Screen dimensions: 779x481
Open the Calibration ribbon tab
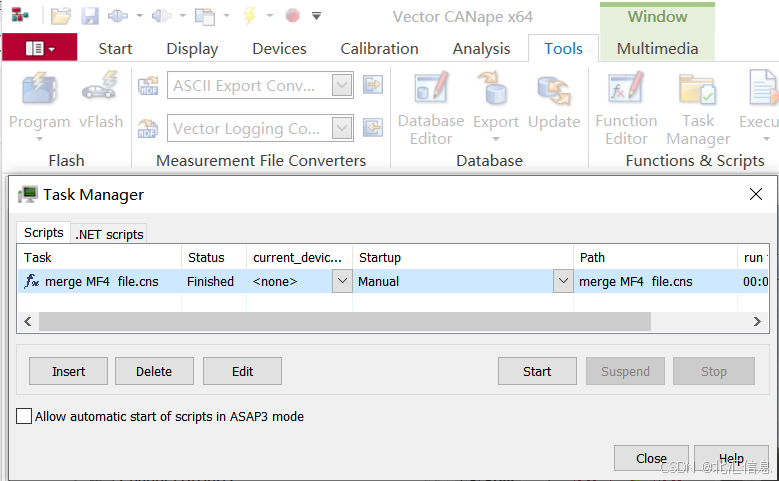[380, 49]
